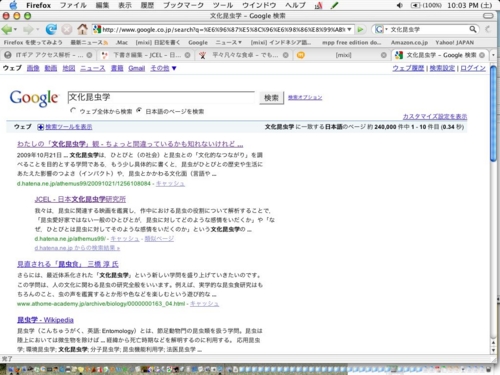Open the URL history dropdown arrow
Screen dimensions: 500x375
point(349,29)
